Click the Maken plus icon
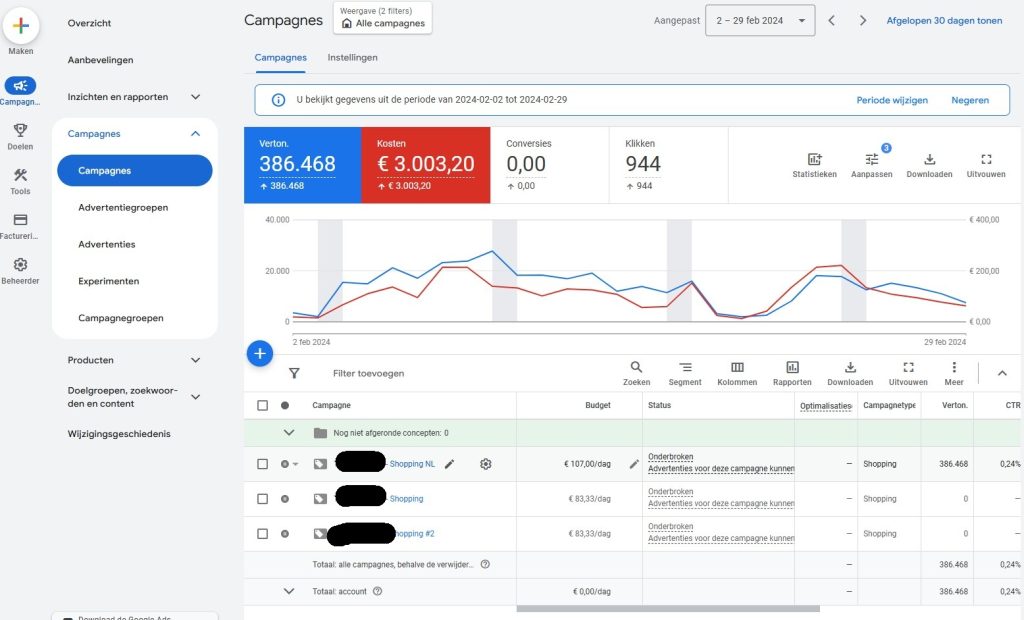 point(21,26)
